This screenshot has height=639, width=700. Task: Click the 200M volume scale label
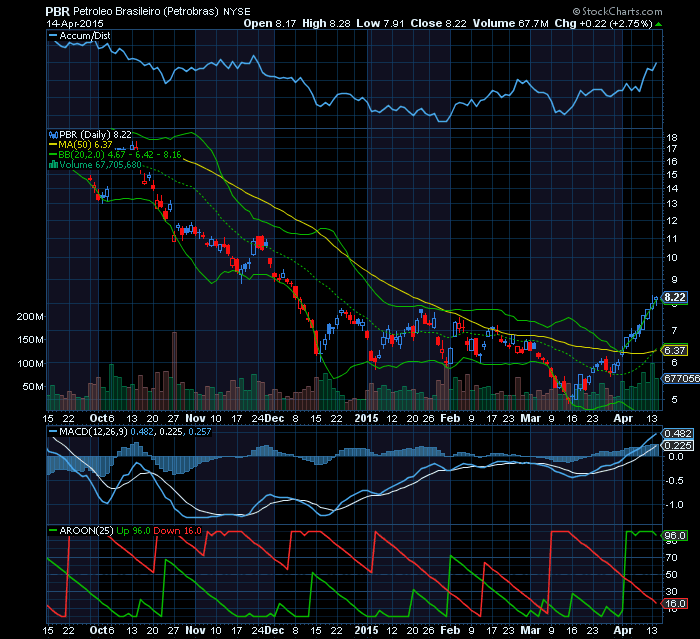point(30,317)
